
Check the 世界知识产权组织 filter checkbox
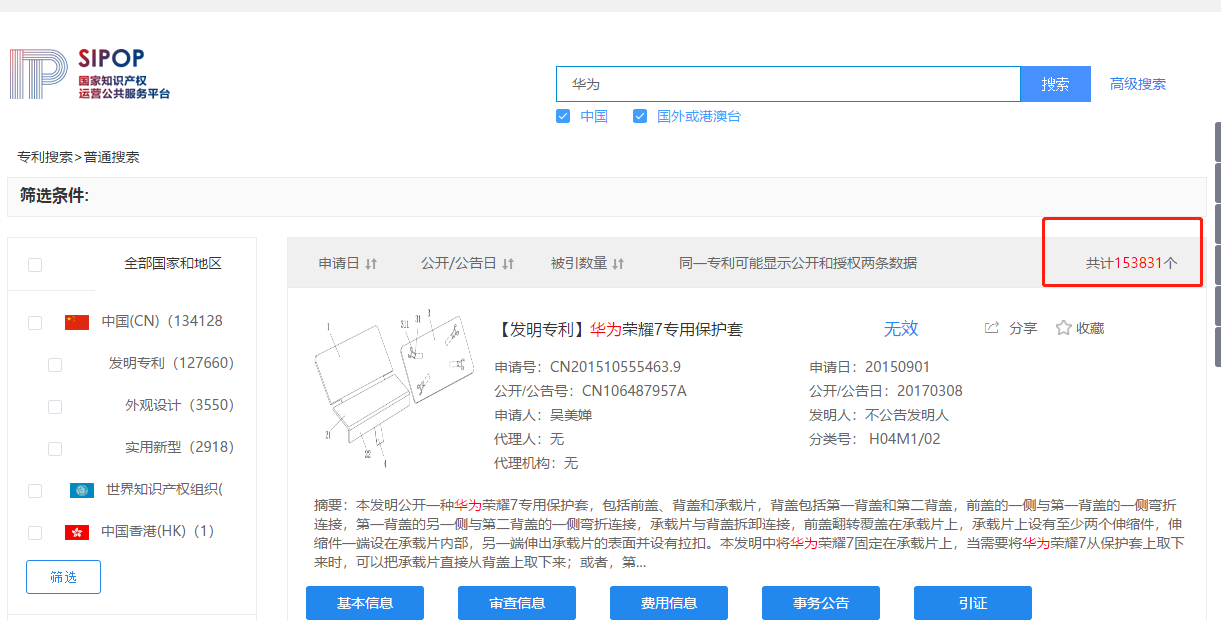[x=35, y=490]
